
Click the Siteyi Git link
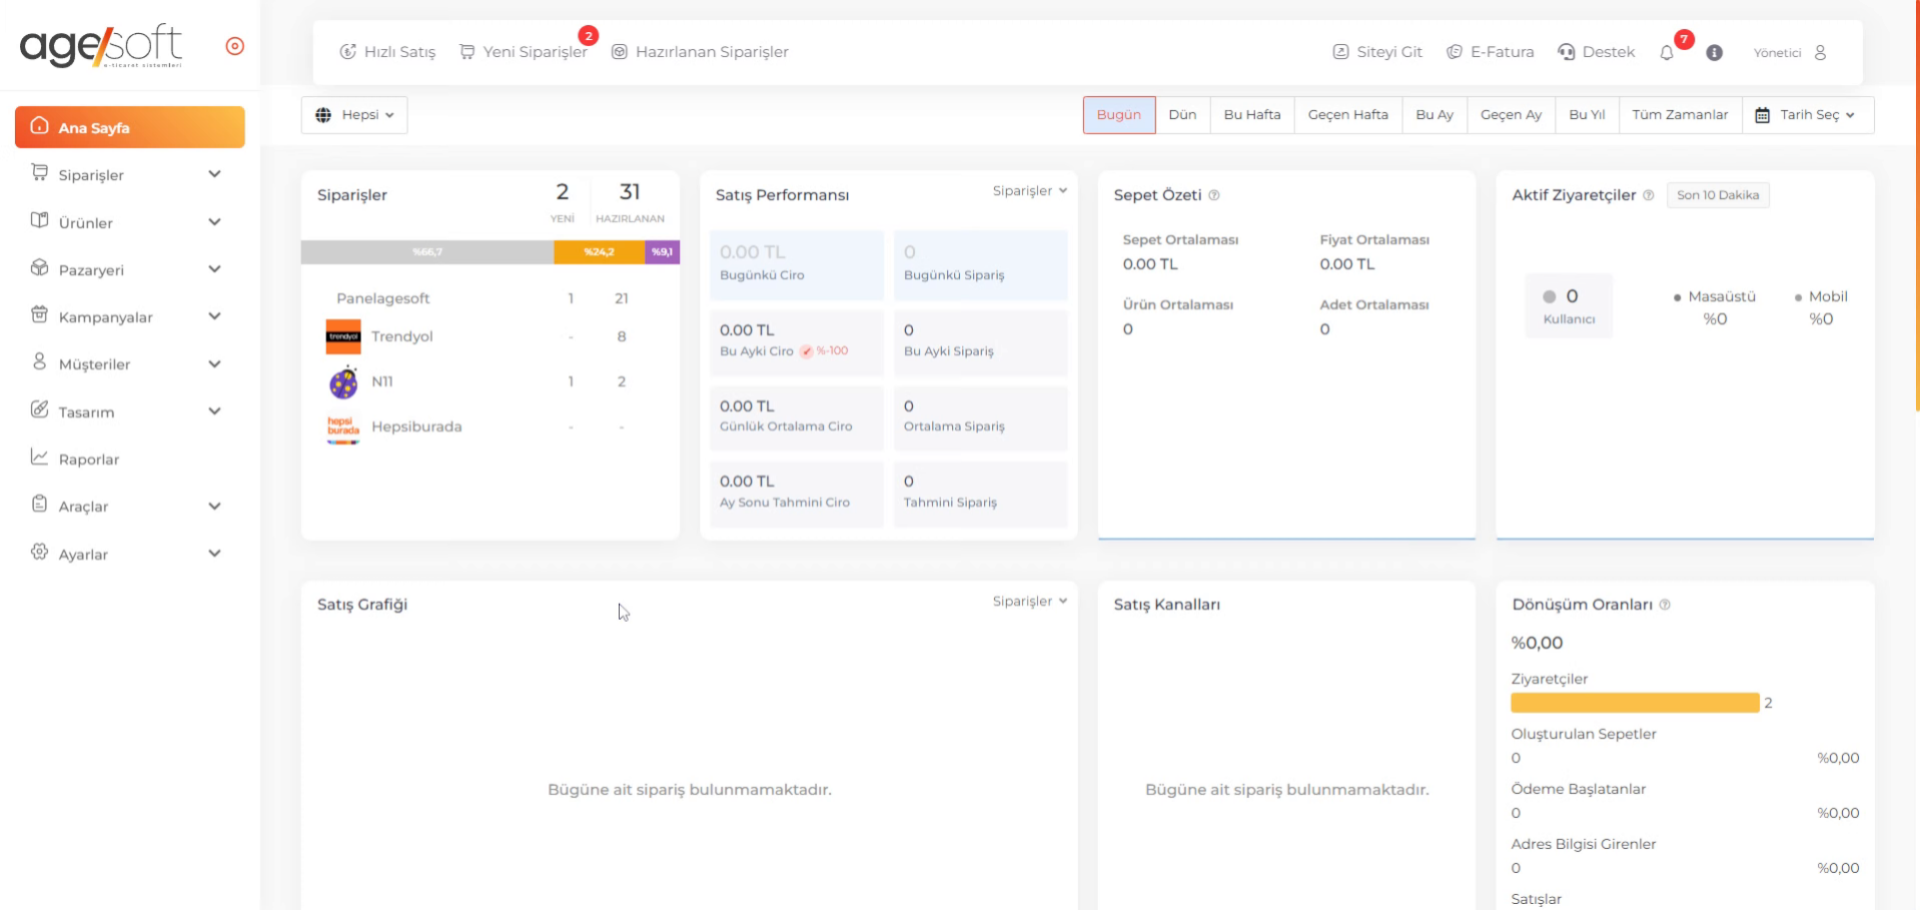point(1377,52)
